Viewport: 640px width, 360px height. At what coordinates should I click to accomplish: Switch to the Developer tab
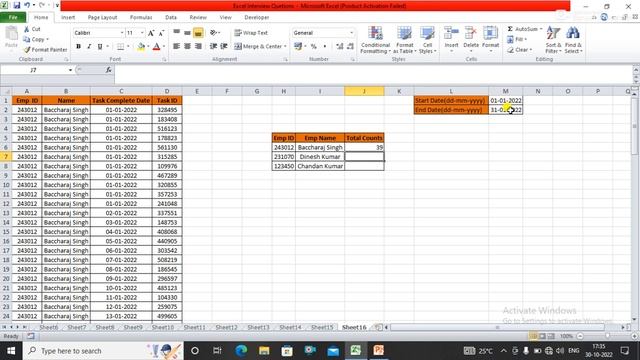(257, 18)
